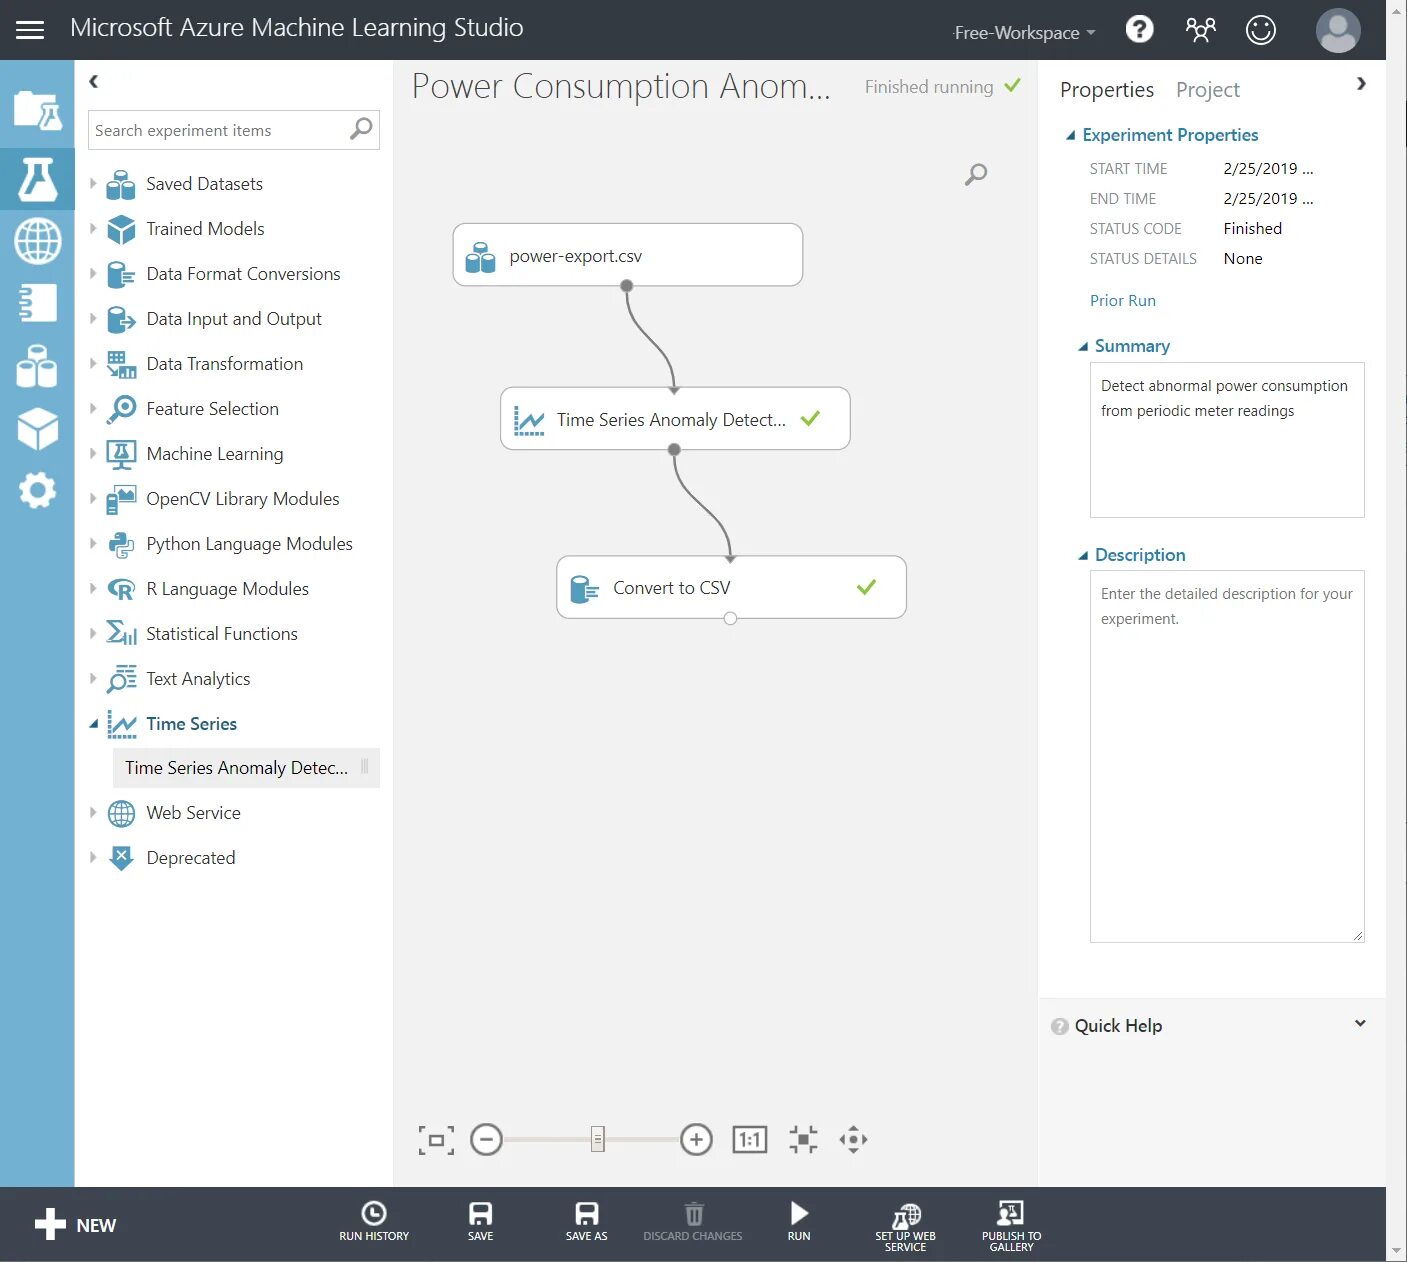
Task: Zoom out with the minus button
Action: [486, 1139]
